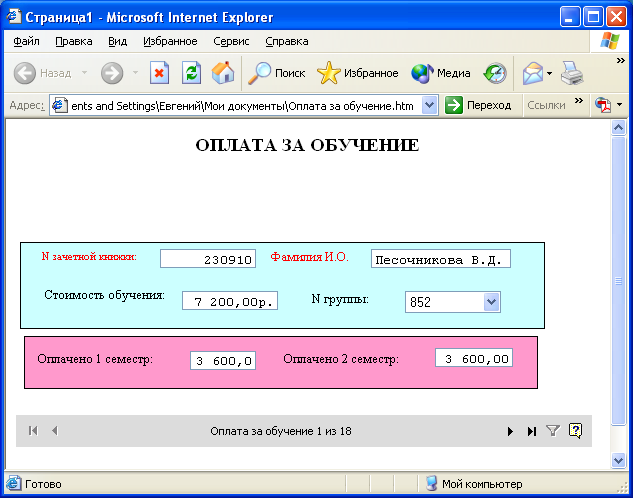This screenshot has width=633, height=498.
Task: Go to the Home page icon
Action: point(223,73)
